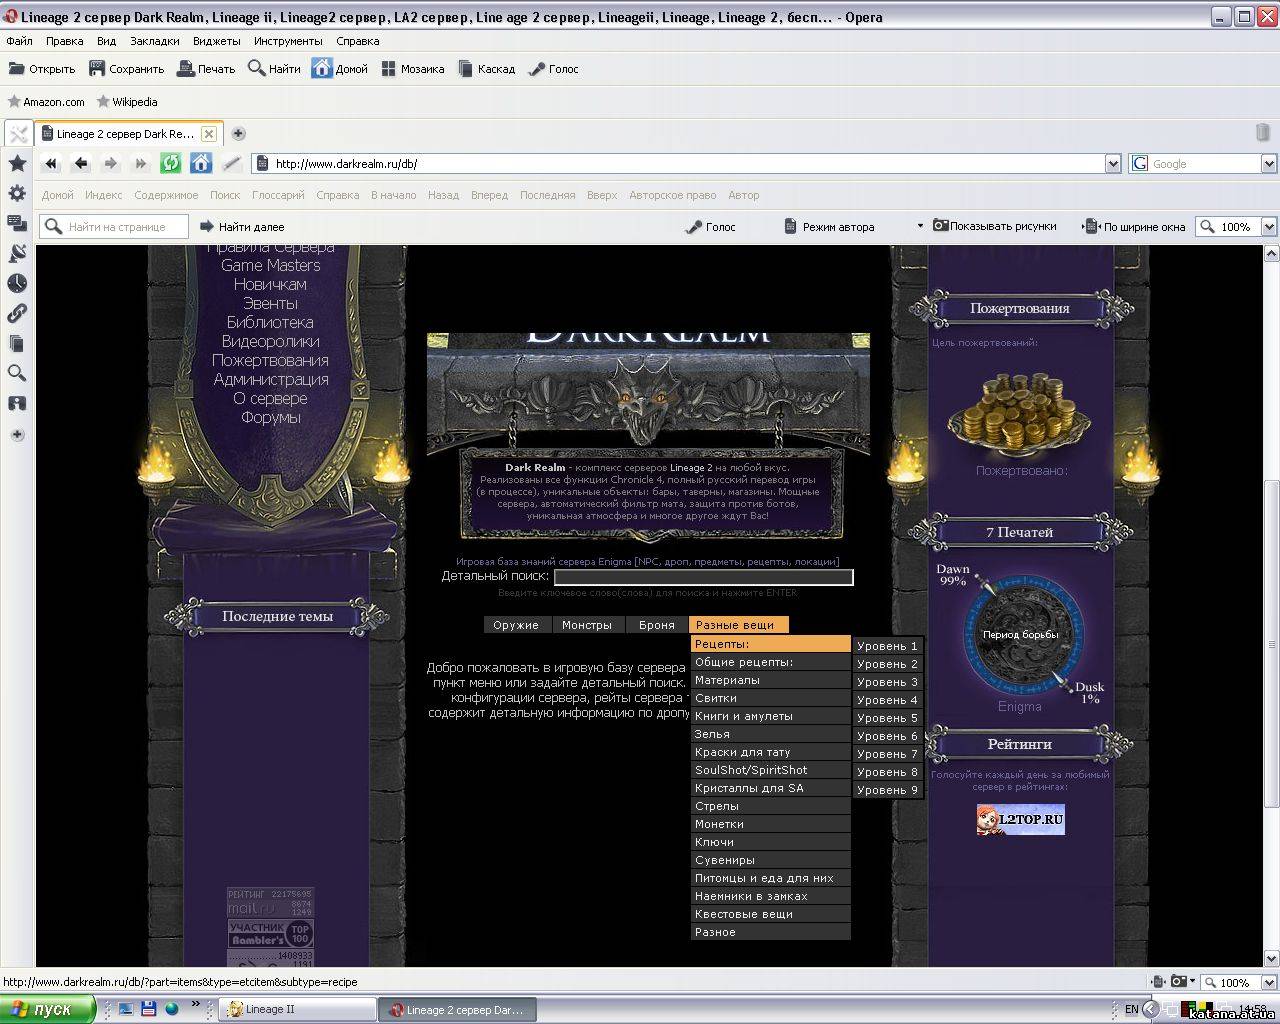Open the Закладки menu
Viewport: 1280px width, 1024px height.
coord(154,41)
